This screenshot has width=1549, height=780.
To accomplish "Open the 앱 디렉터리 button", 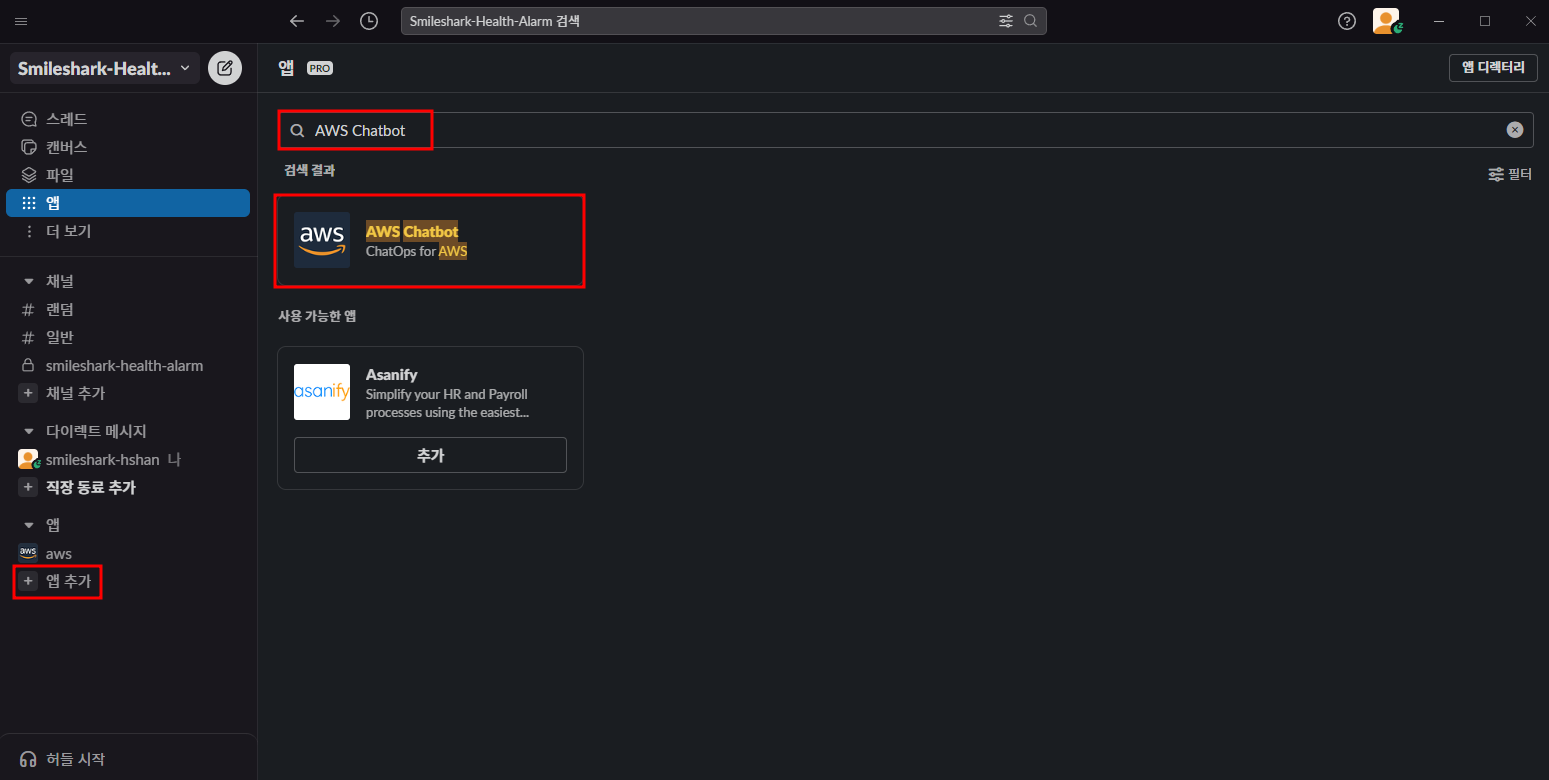I will coord(1493,68).
